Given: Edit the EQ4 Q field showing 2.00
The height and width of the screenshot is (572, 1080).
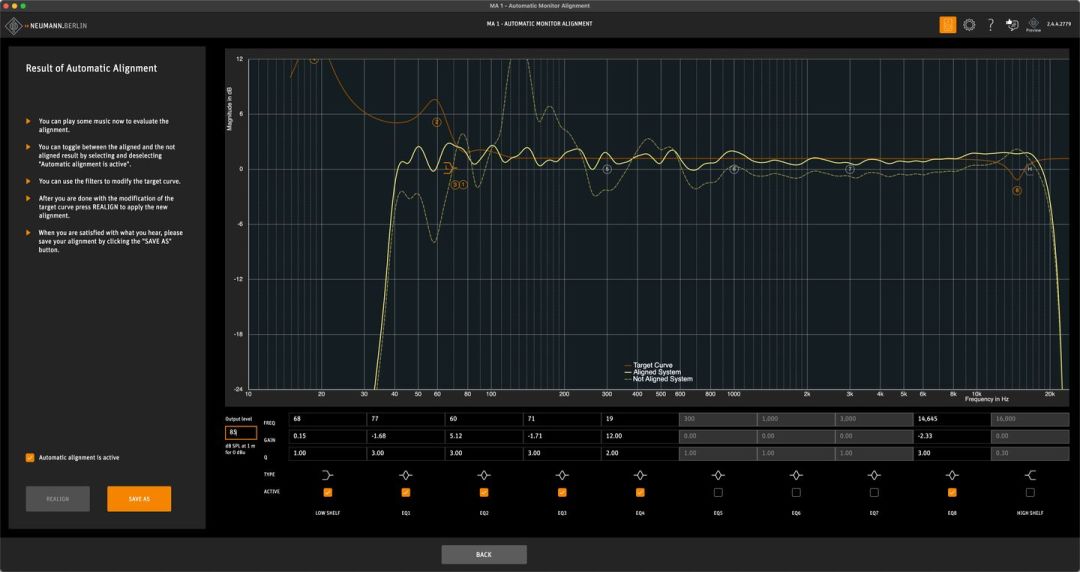Looking at the screenshot, I should (640, 453).
